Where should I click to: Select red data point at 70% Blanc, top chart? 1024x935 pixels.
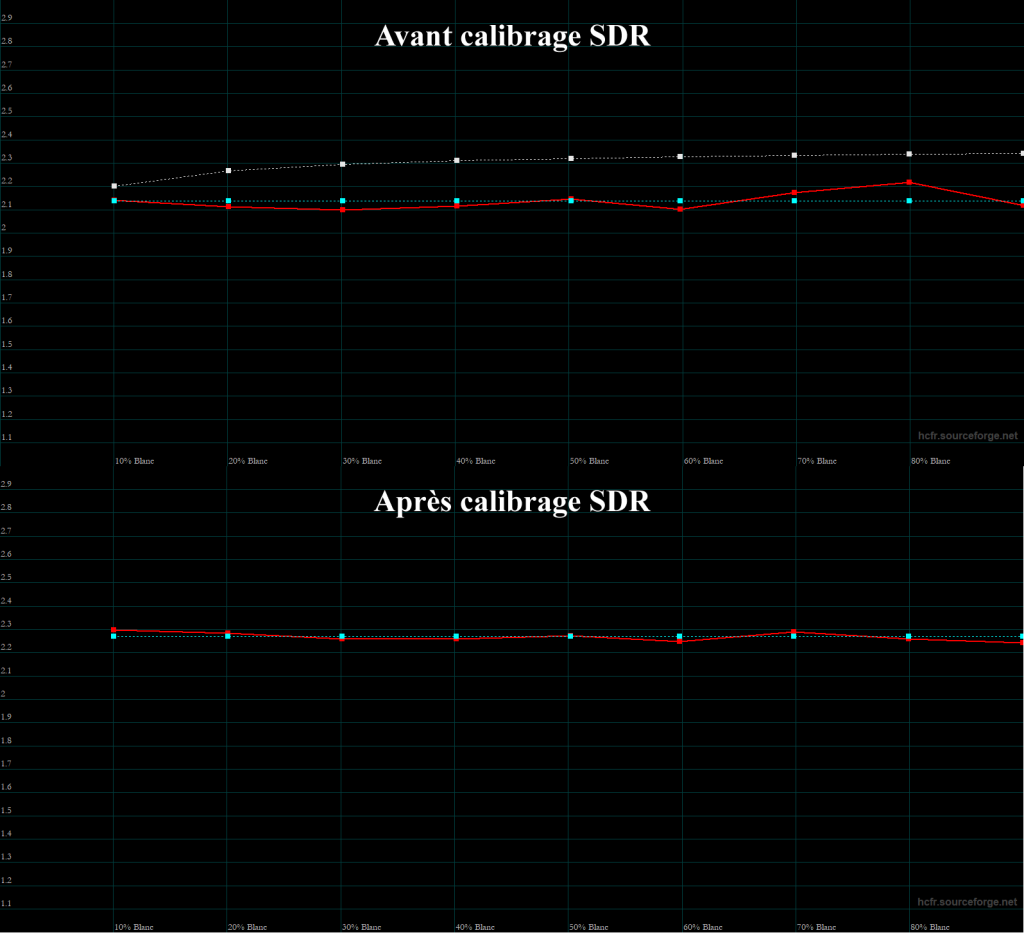coord(795,192)
